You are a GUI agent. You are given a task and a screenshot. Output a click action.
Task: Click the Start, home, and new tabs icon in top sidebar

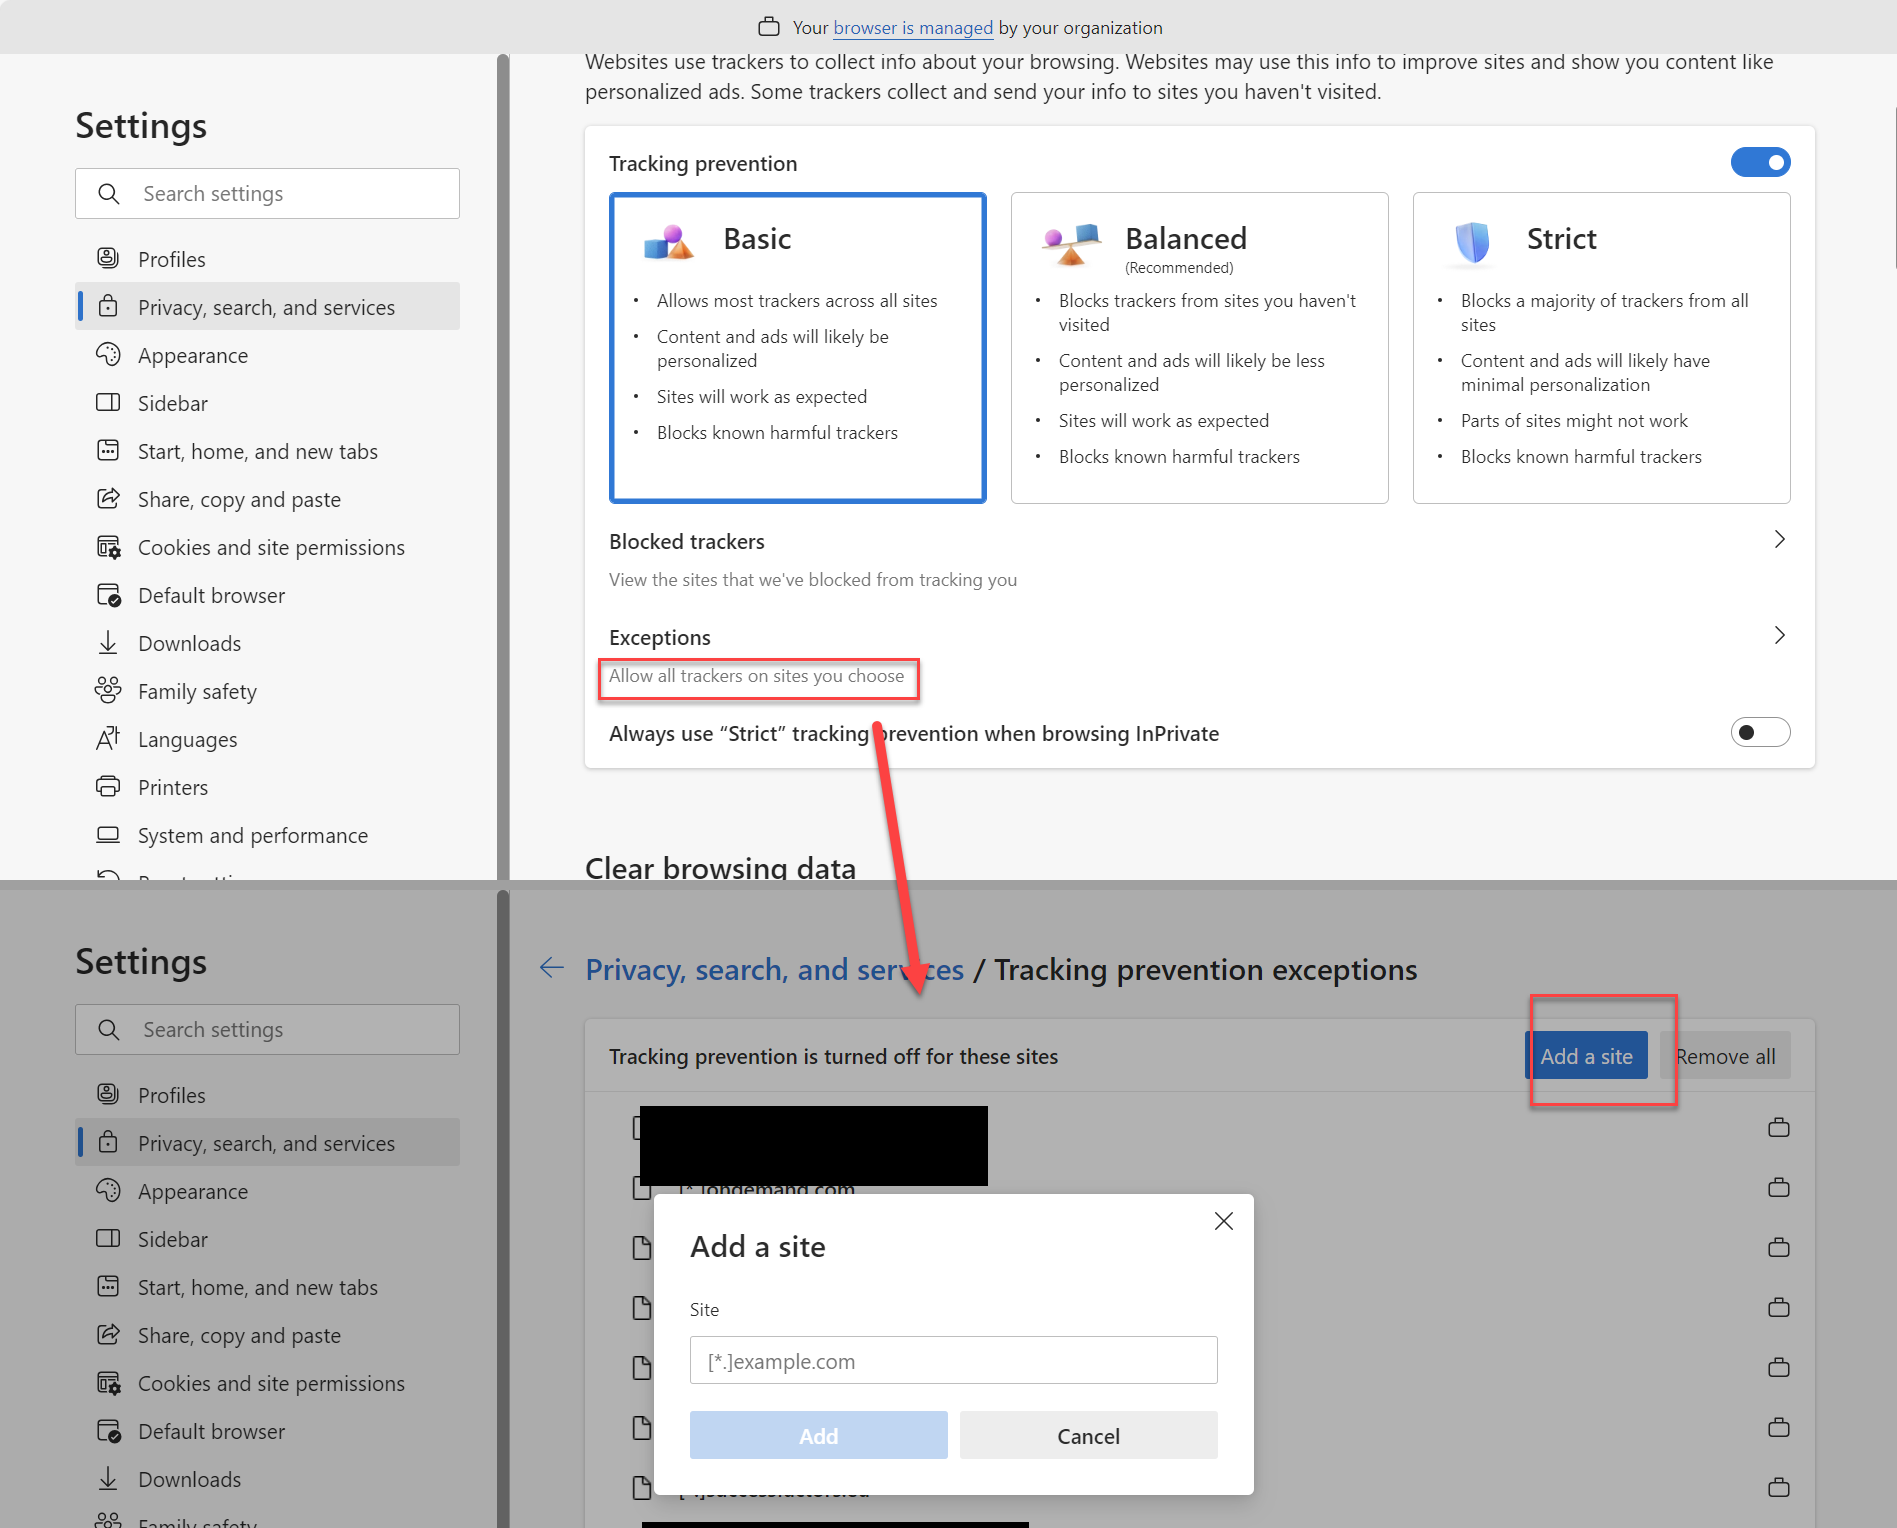point(108,450)
